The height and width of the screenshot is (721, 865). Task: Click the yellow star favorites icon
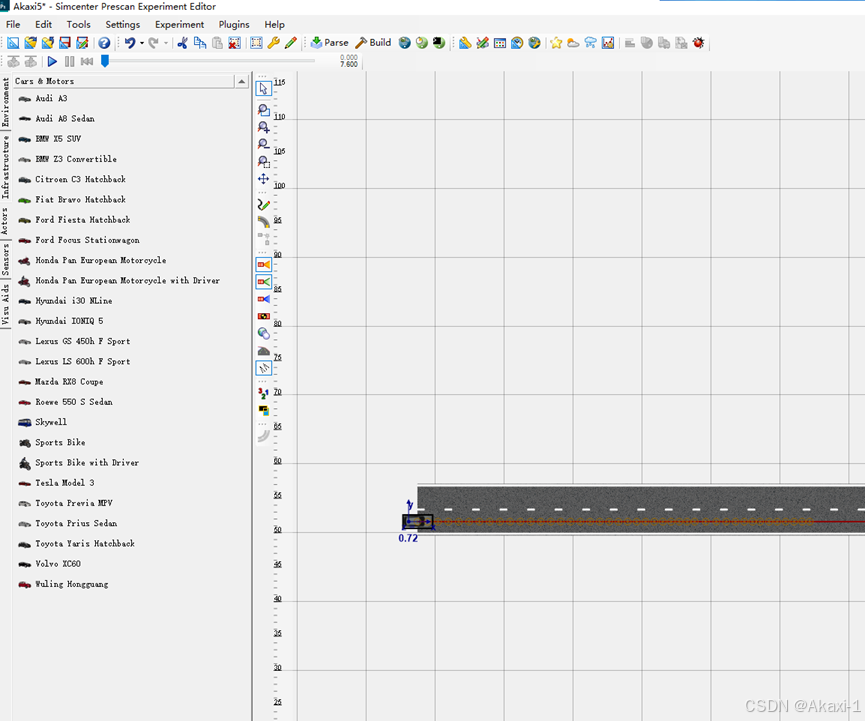click(556, 42)
